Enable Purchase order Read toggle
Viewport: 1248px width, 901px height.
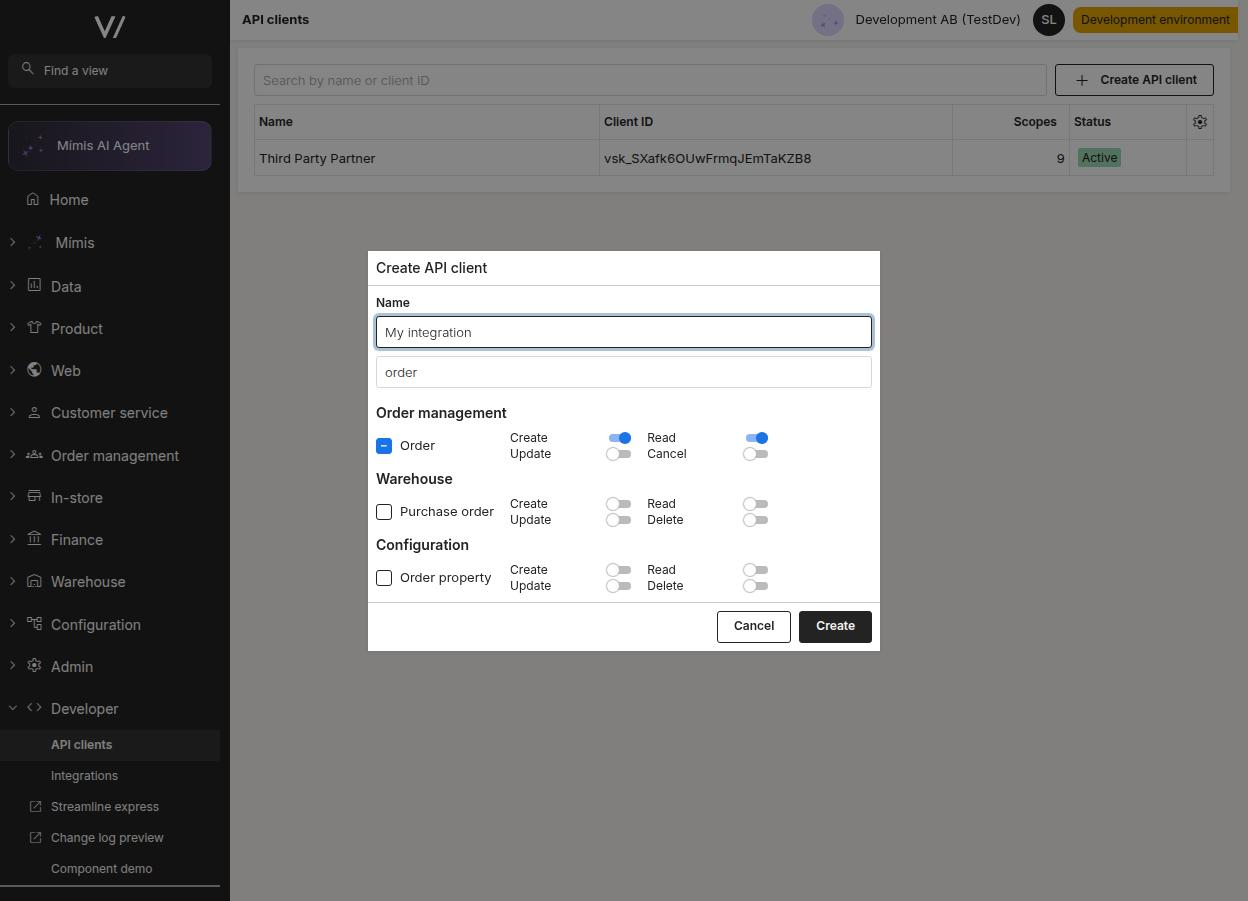tap(756, 504)
